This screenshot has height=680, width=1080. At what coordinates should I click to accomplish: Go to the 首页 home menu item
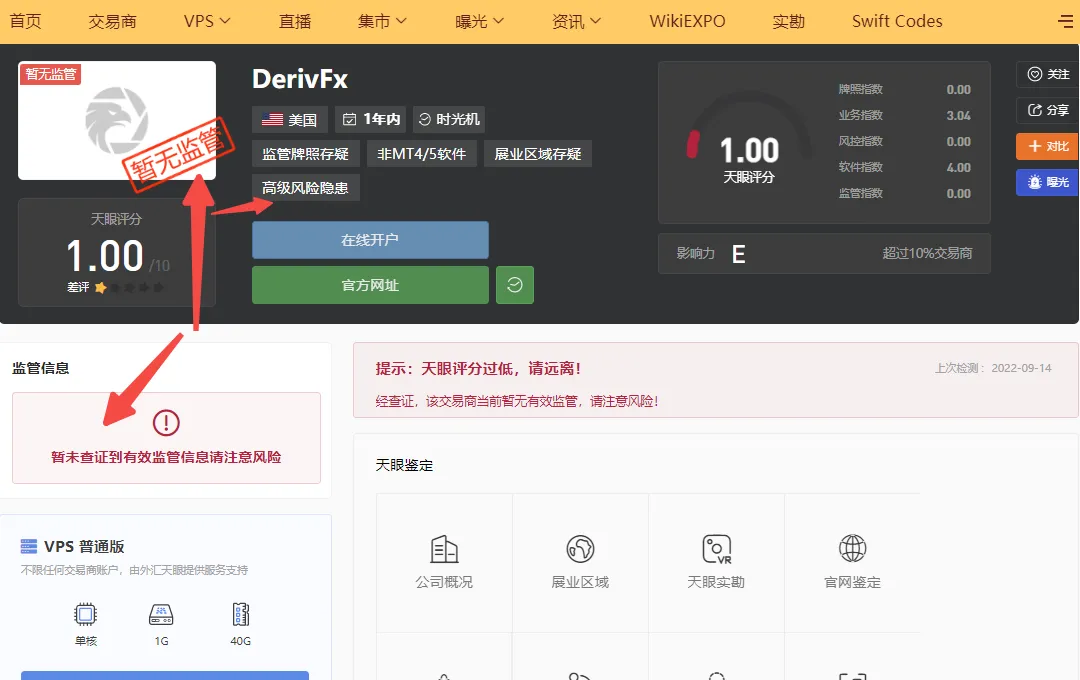pyautogui.click(x=25, y=21)
